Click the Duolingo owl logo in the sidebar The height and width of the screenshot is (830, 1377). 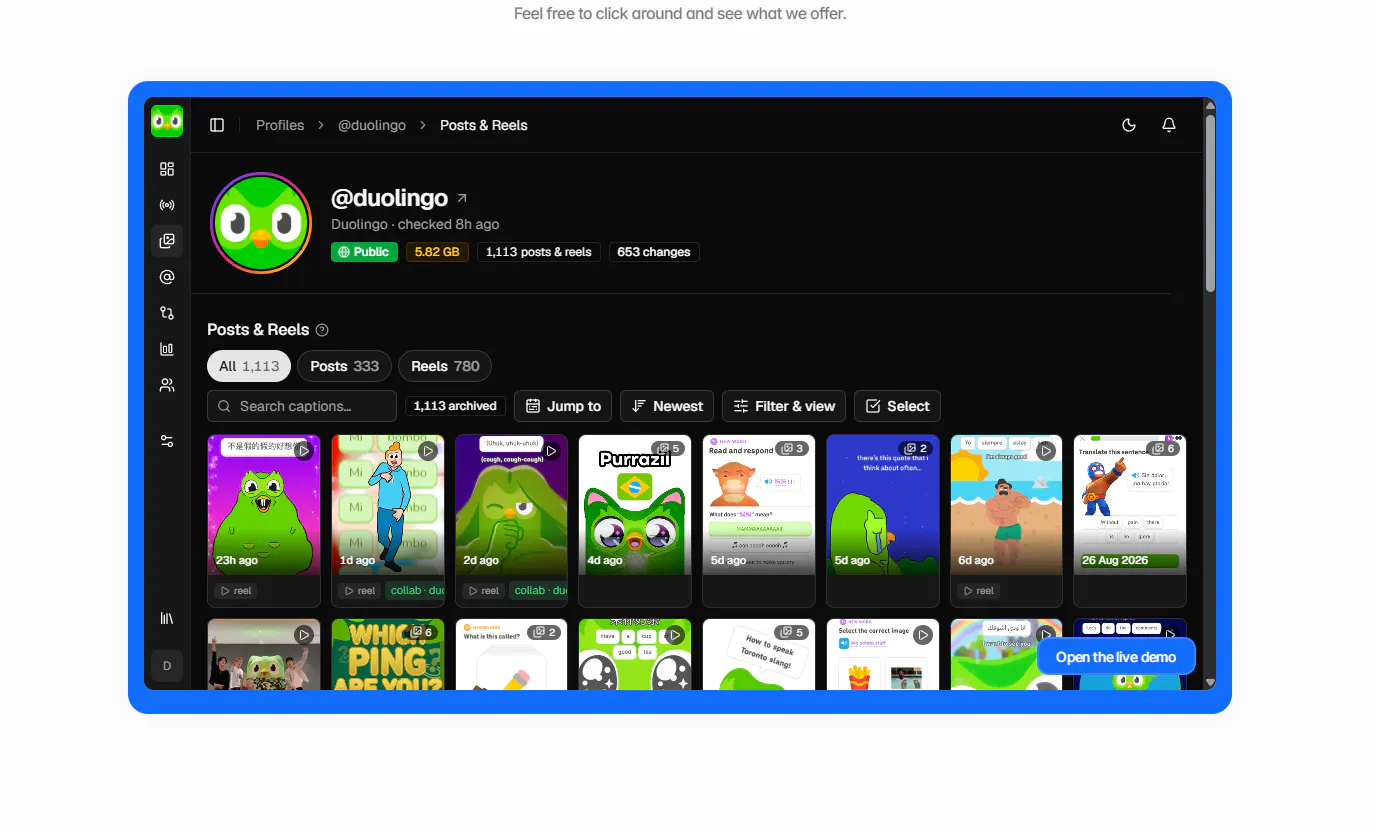click(167, 121)
